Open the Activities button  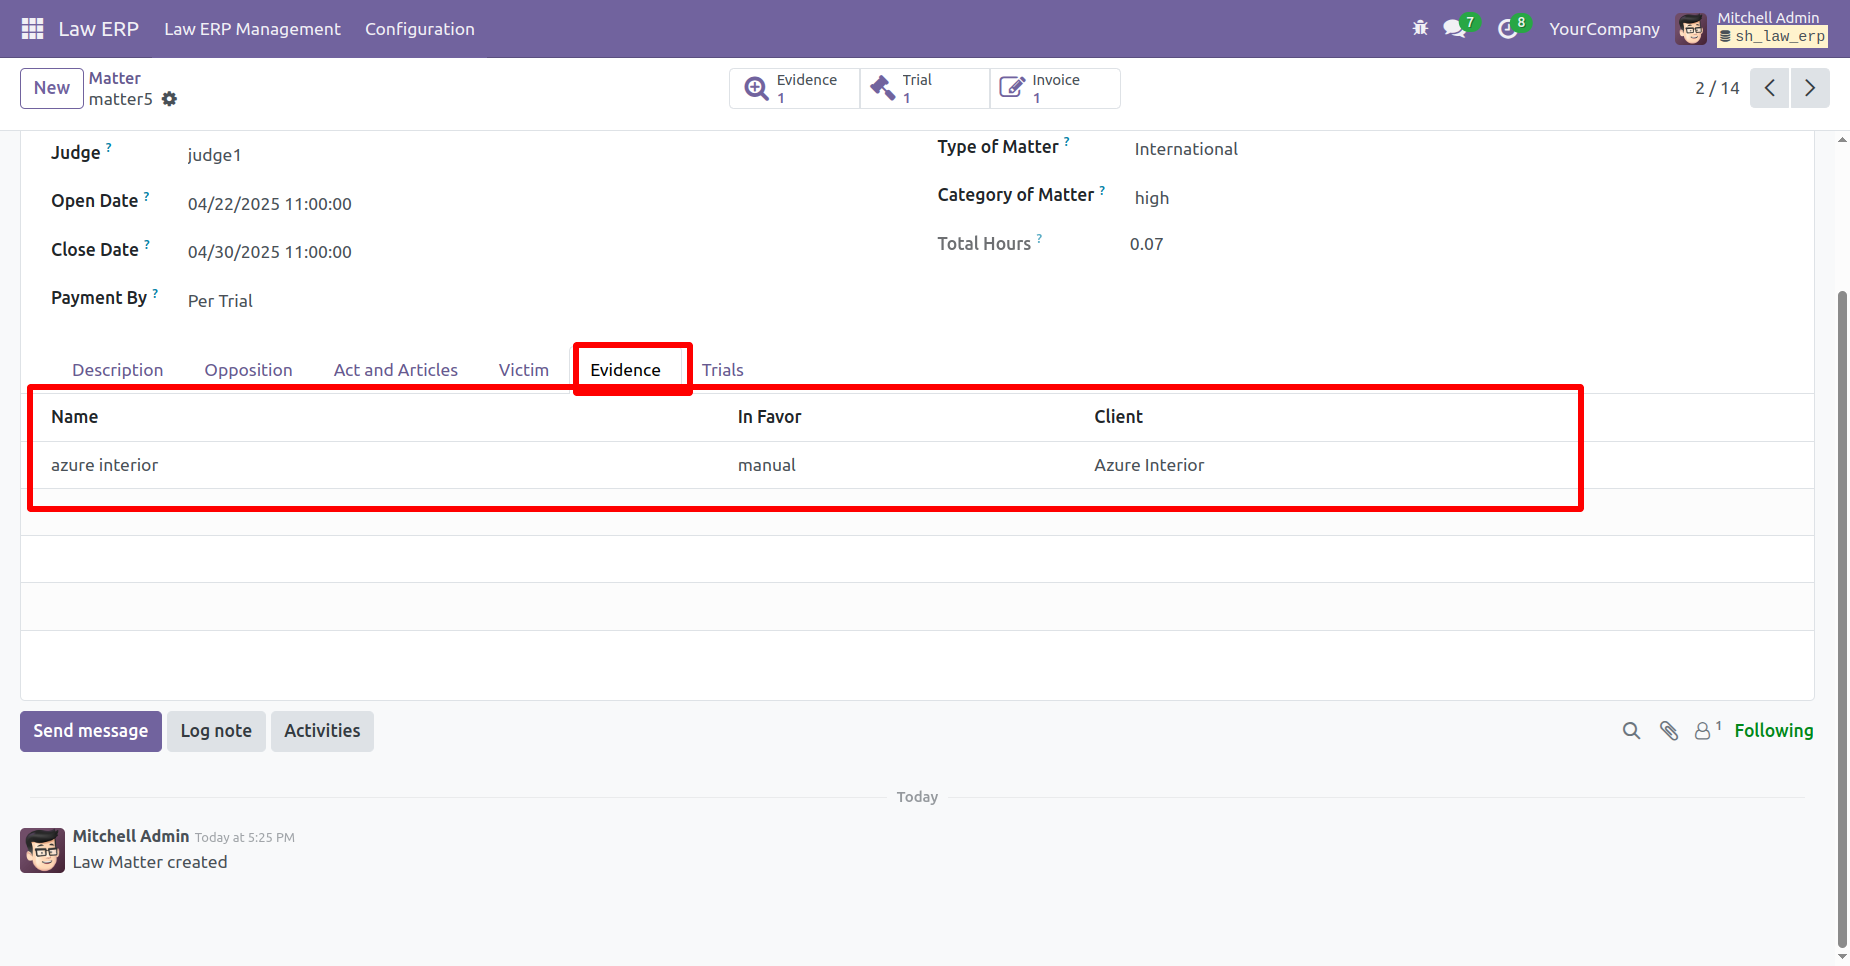(322, 731)
